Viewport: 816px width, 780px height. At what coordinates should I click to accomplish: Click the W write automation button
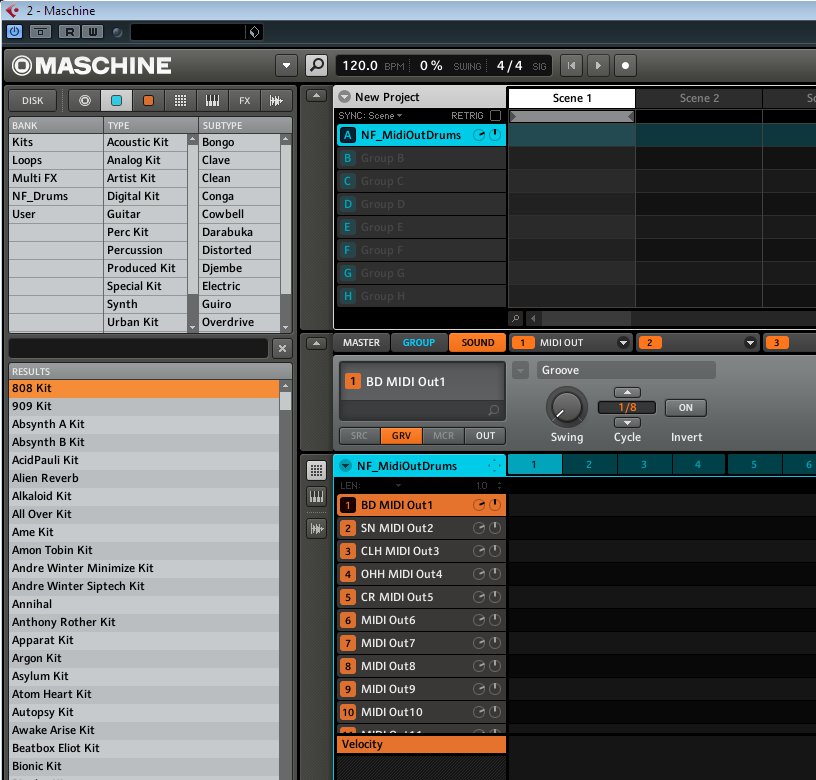pos(93,32)
